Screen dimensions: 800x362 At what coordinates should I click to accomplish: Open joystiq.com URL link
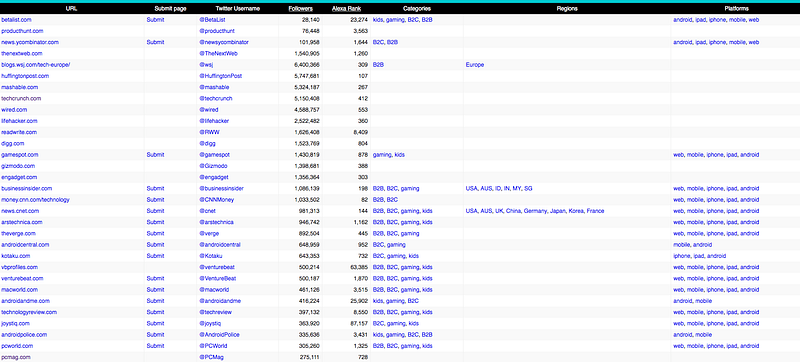pyautogui.click(x=15, y=323)
